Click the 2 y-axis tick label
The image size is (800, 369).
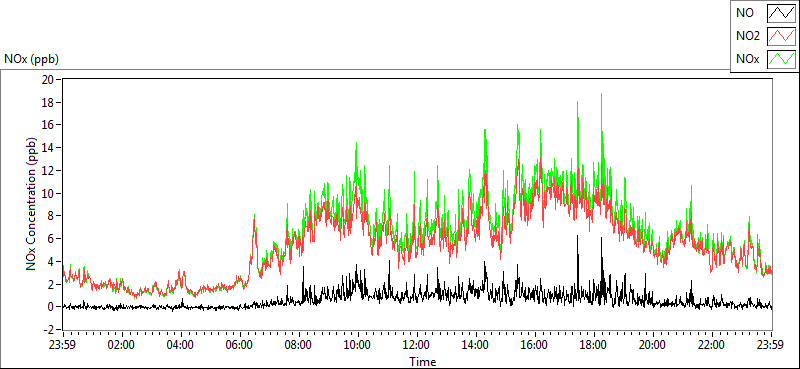point(51,284)
